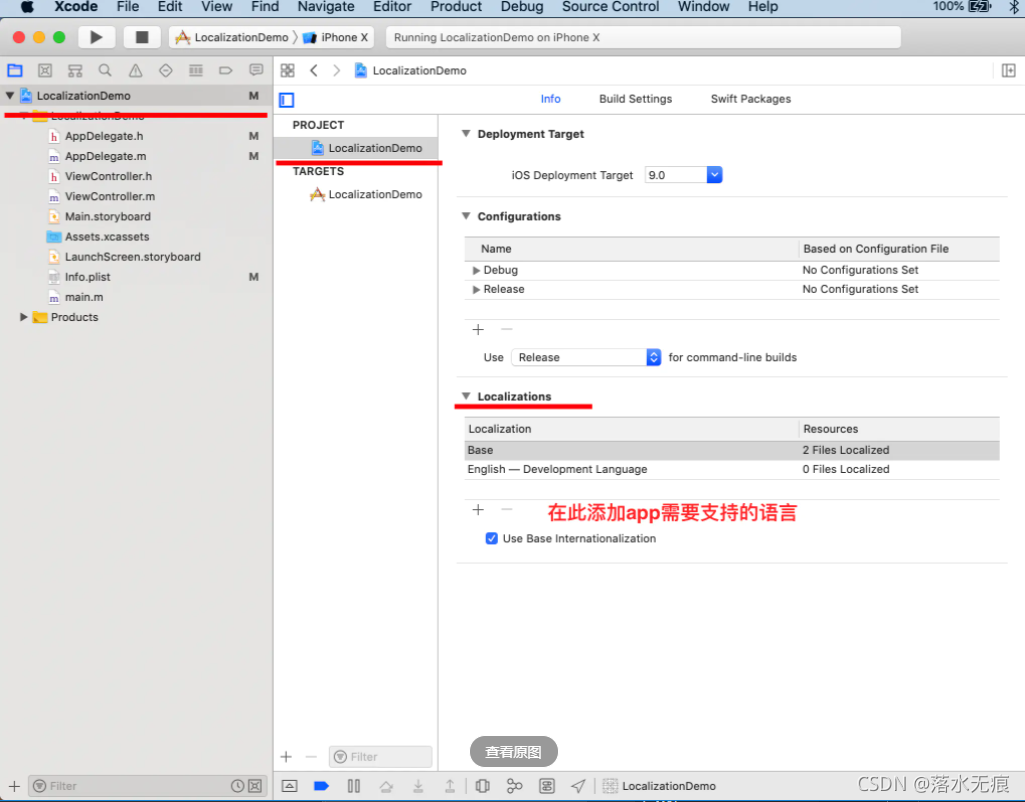Step over in the debugger
This screenshot has height=802, width=1025.
point(386,786)
